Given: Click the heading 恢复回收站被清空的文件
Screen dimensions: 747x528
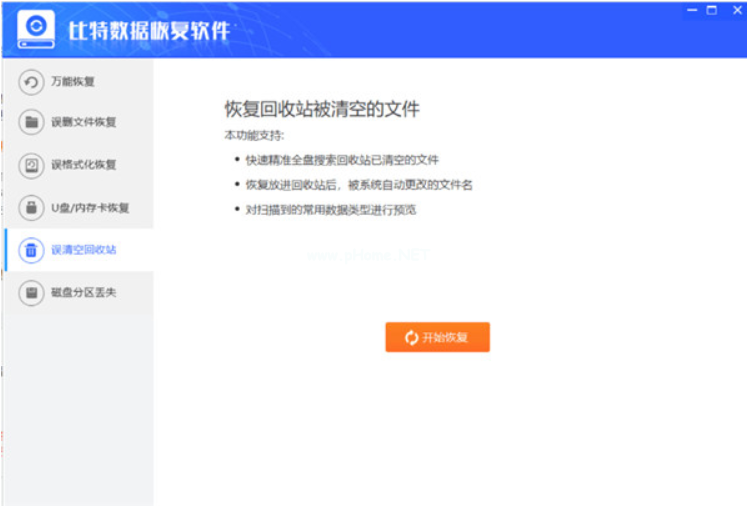Looking at the screenshot, I should pos(322,109).
